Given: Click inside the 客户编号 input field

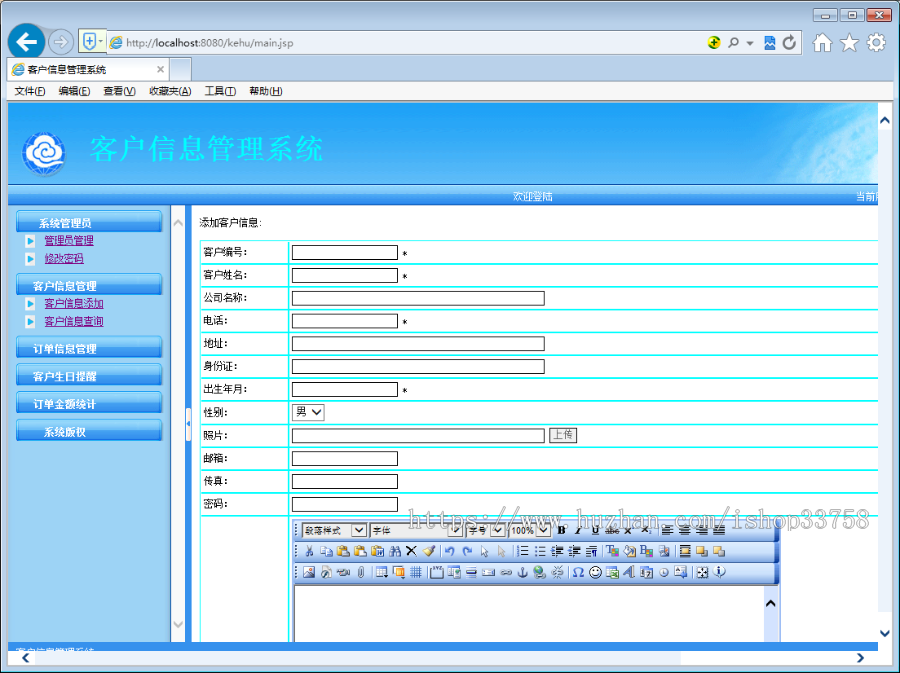Looking at the screenshot, I should point(344,252).
